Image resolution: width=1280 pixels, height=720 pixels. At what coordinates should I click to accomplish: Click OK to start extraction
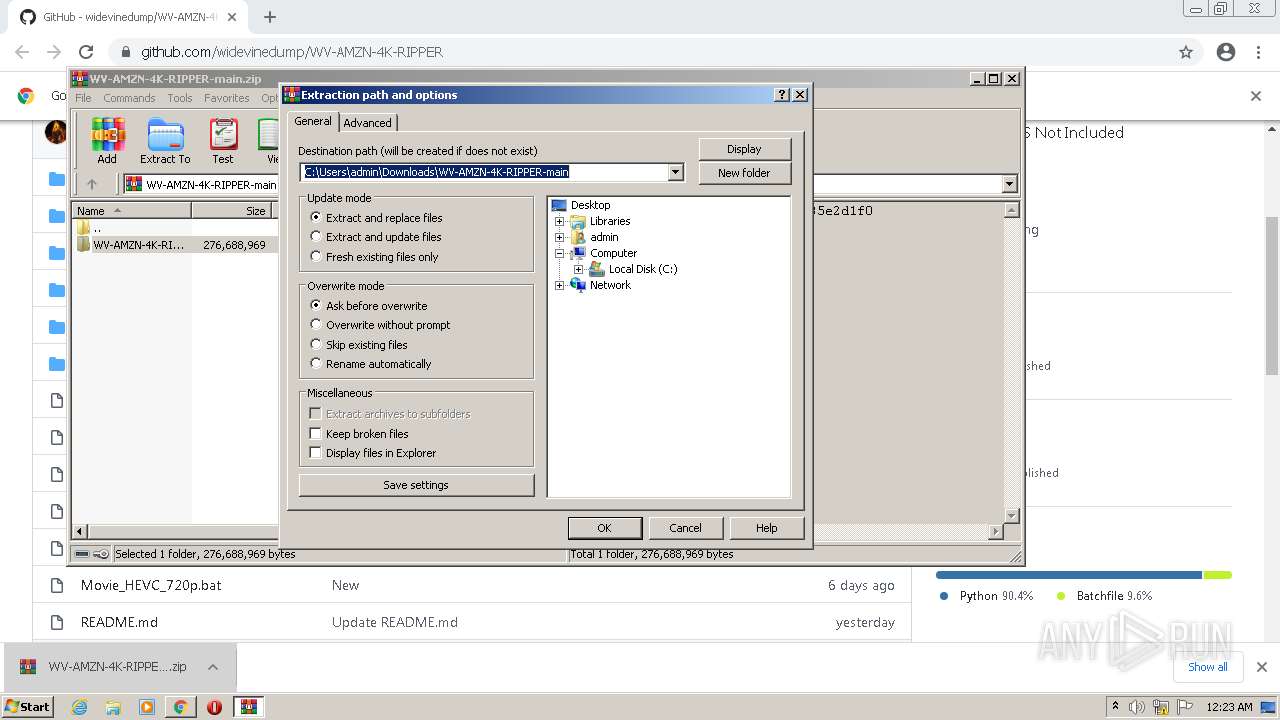point(604,528)
